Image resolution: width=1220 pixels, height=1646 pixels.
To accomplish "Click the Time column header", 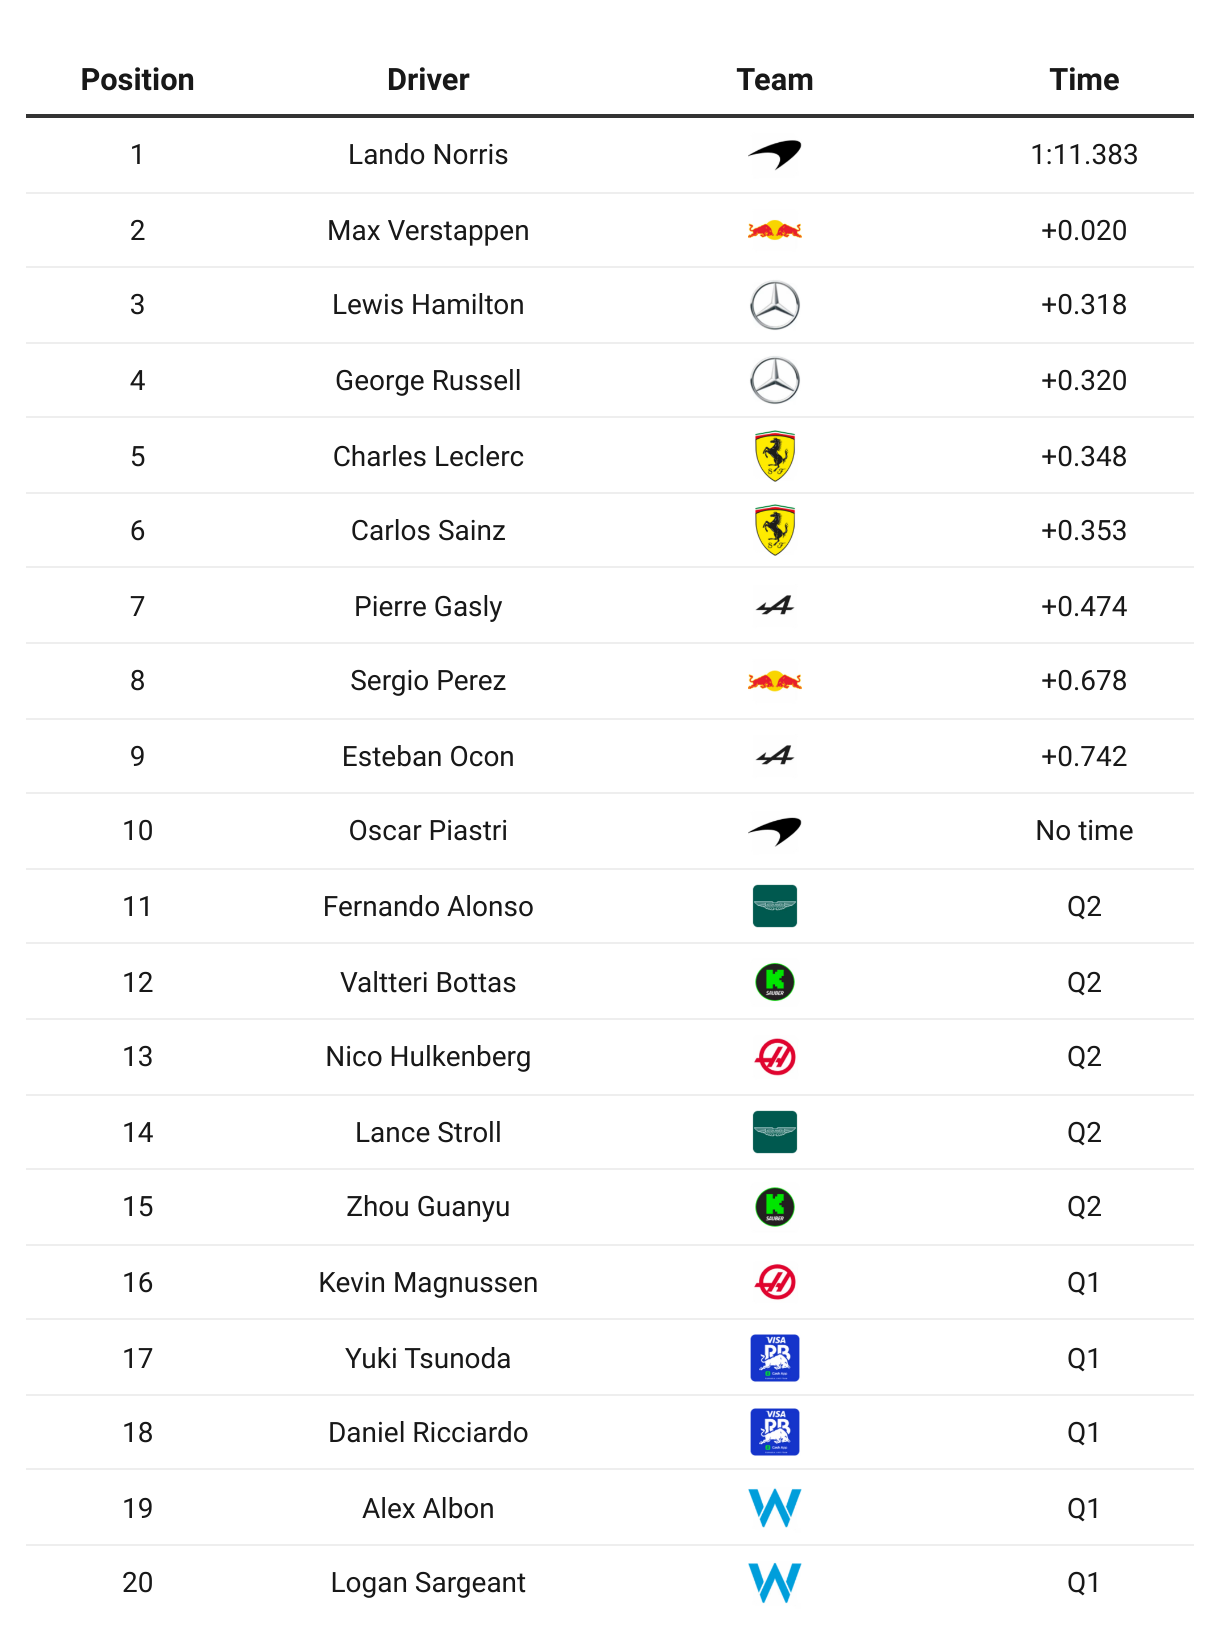I will (1084, 80).
